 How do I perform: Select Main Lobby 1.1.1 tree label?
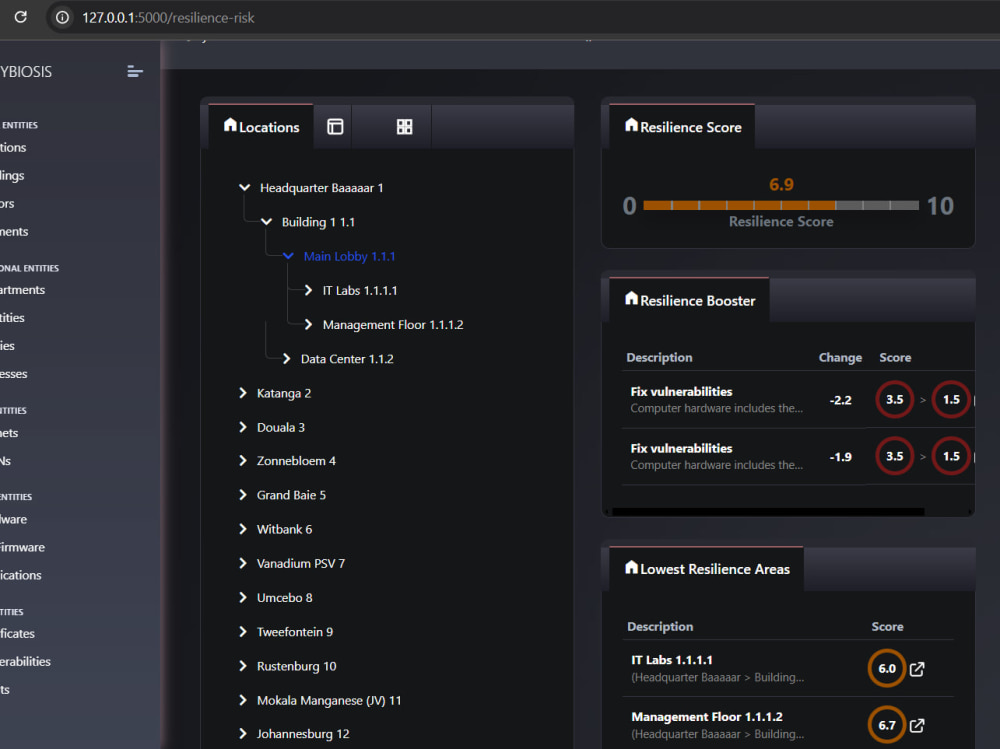[x=349, y=256]
